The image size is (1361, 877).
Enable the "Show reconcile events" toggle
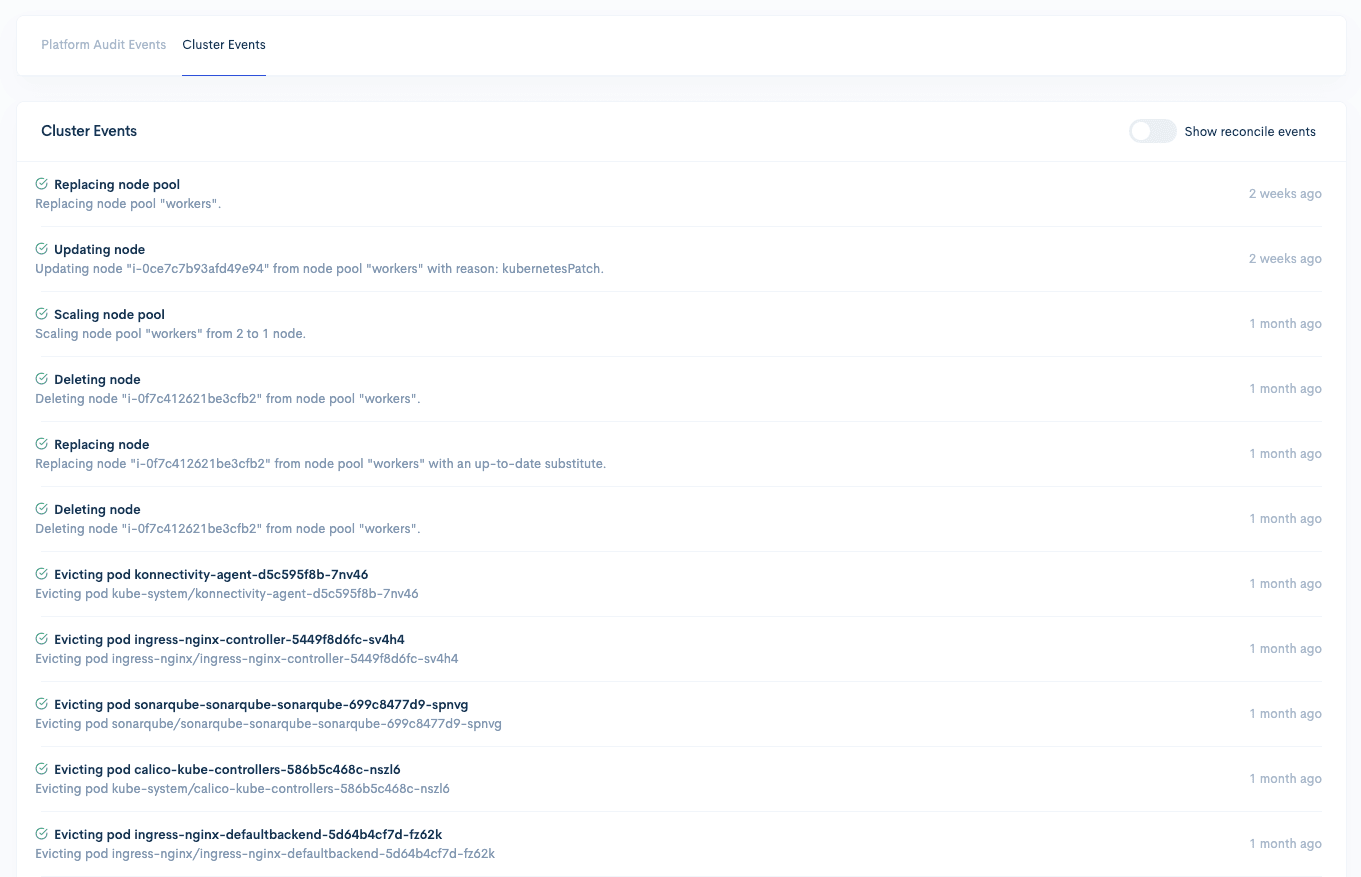coord(1152,131)
